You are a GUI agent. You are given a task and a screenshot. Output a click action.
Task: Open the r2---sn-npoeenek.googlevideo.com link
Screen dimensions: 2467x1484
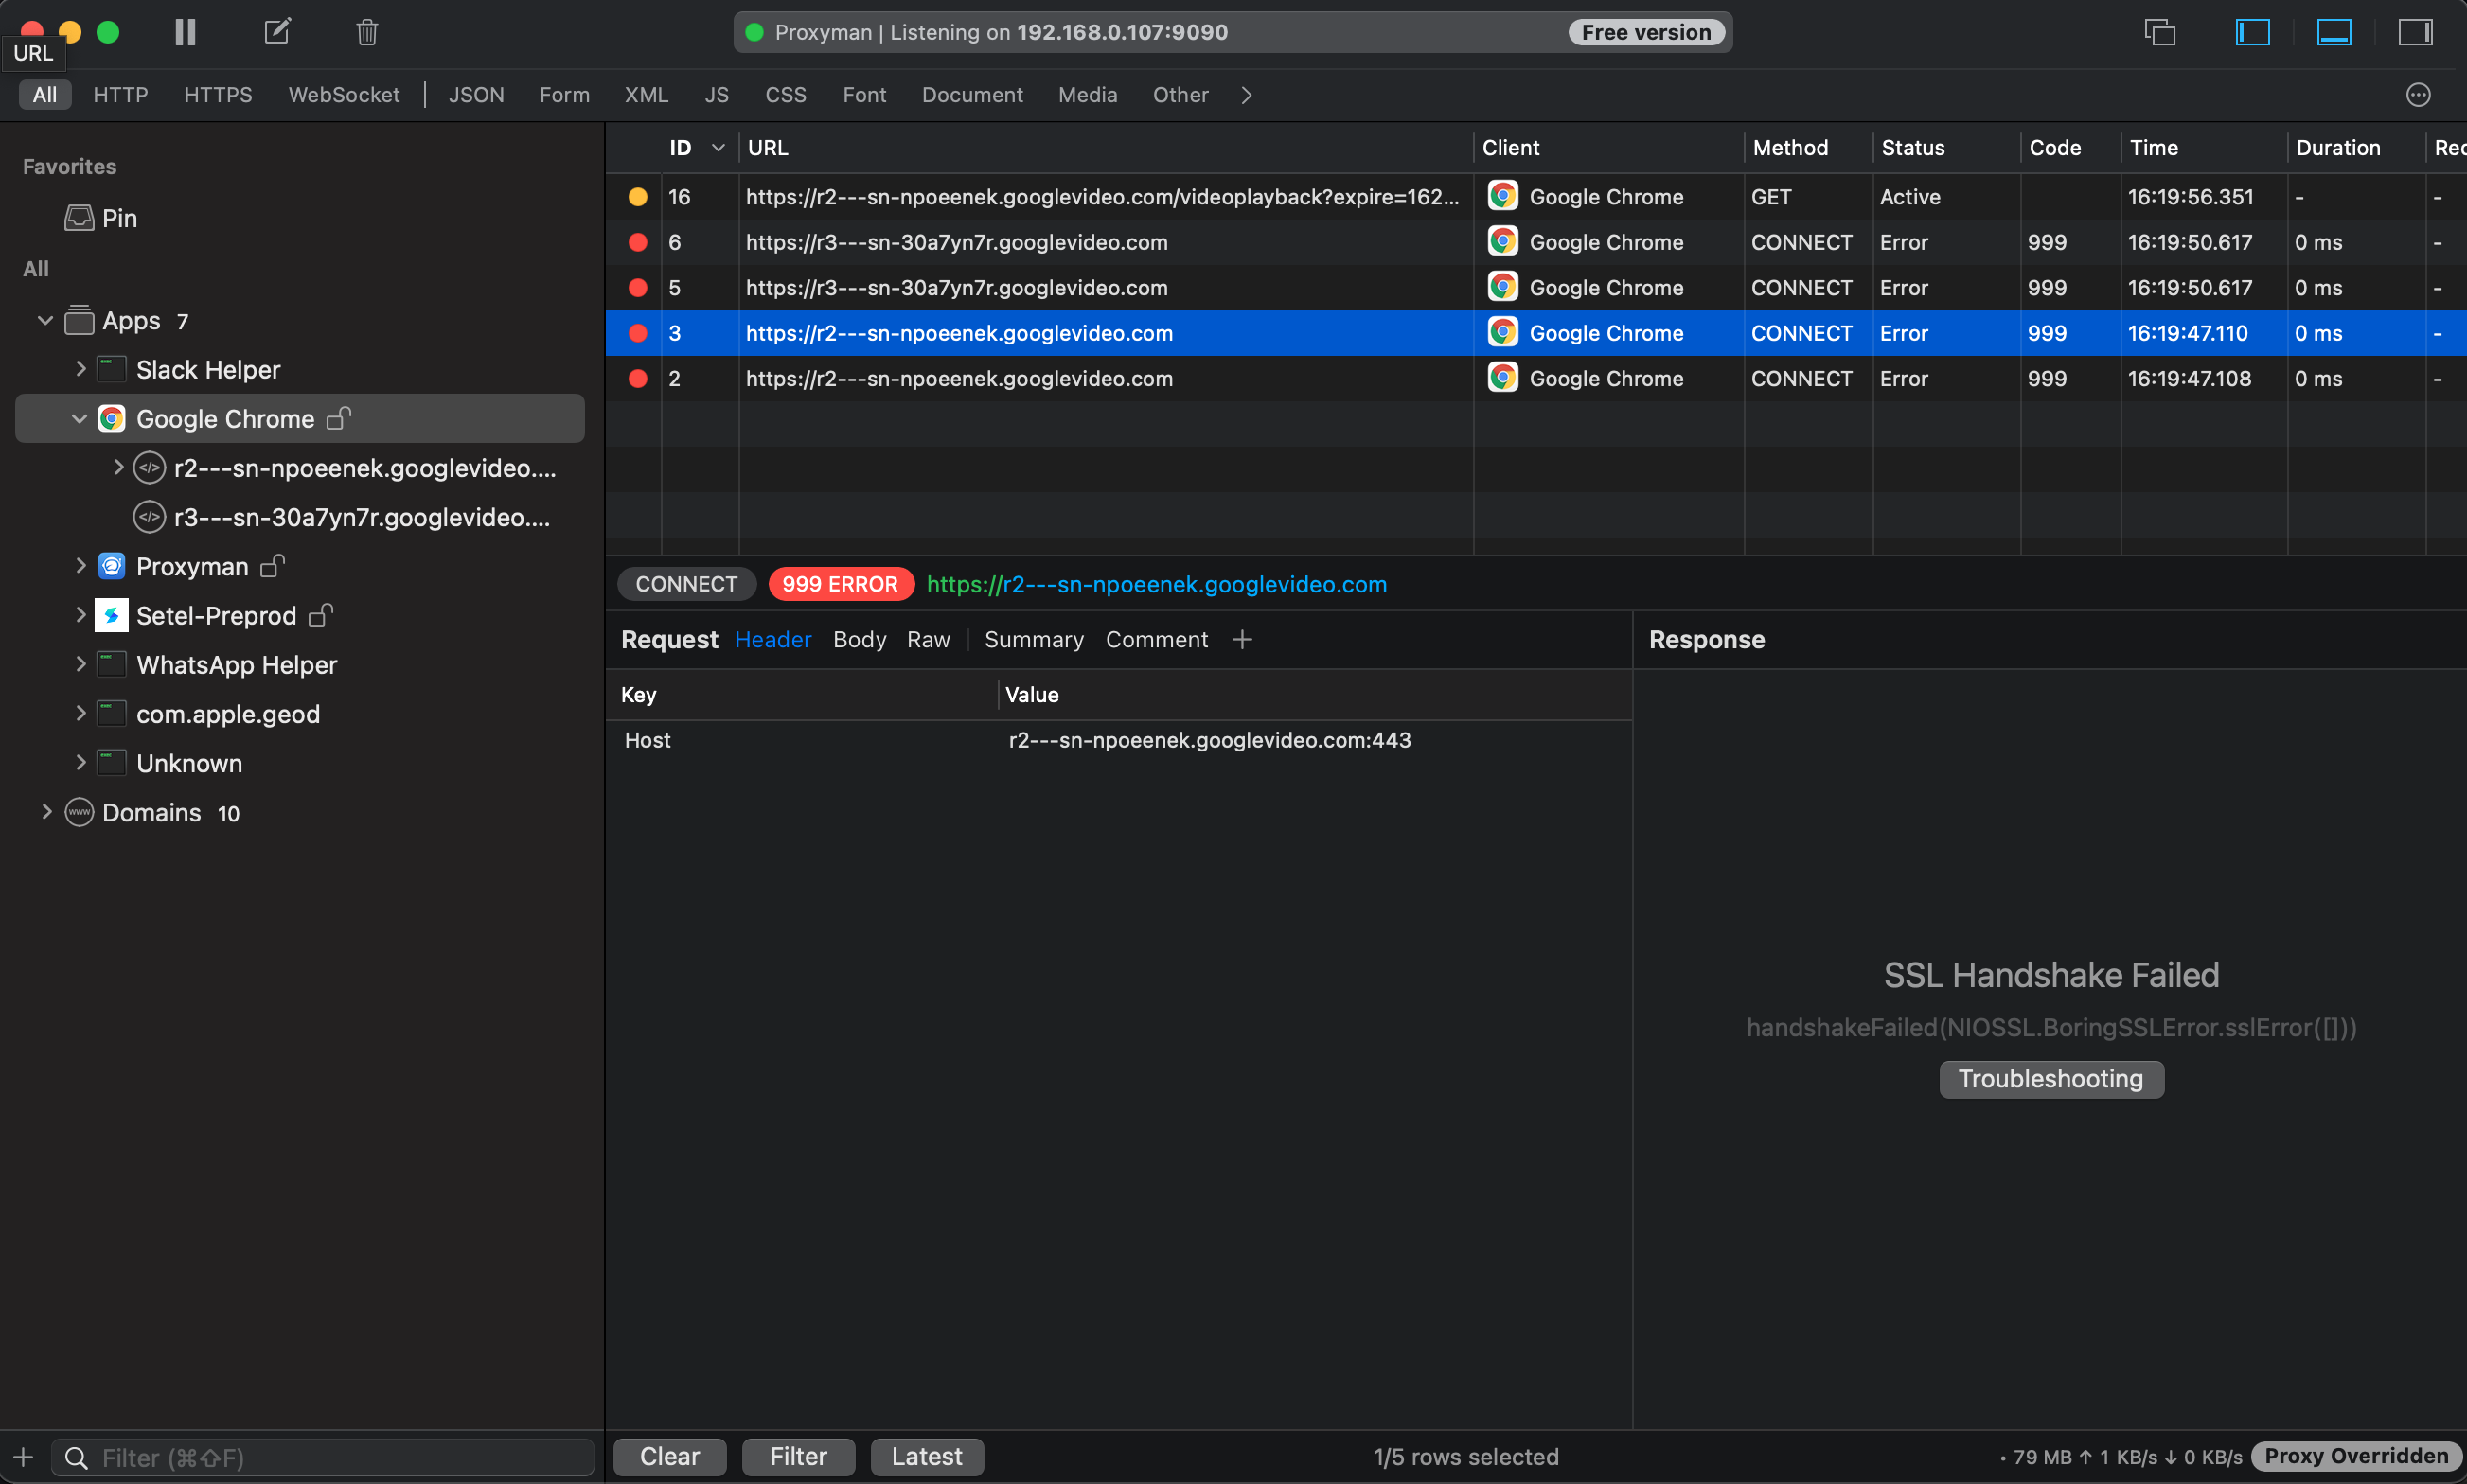pyautogui.click(x=1155, y=584)
